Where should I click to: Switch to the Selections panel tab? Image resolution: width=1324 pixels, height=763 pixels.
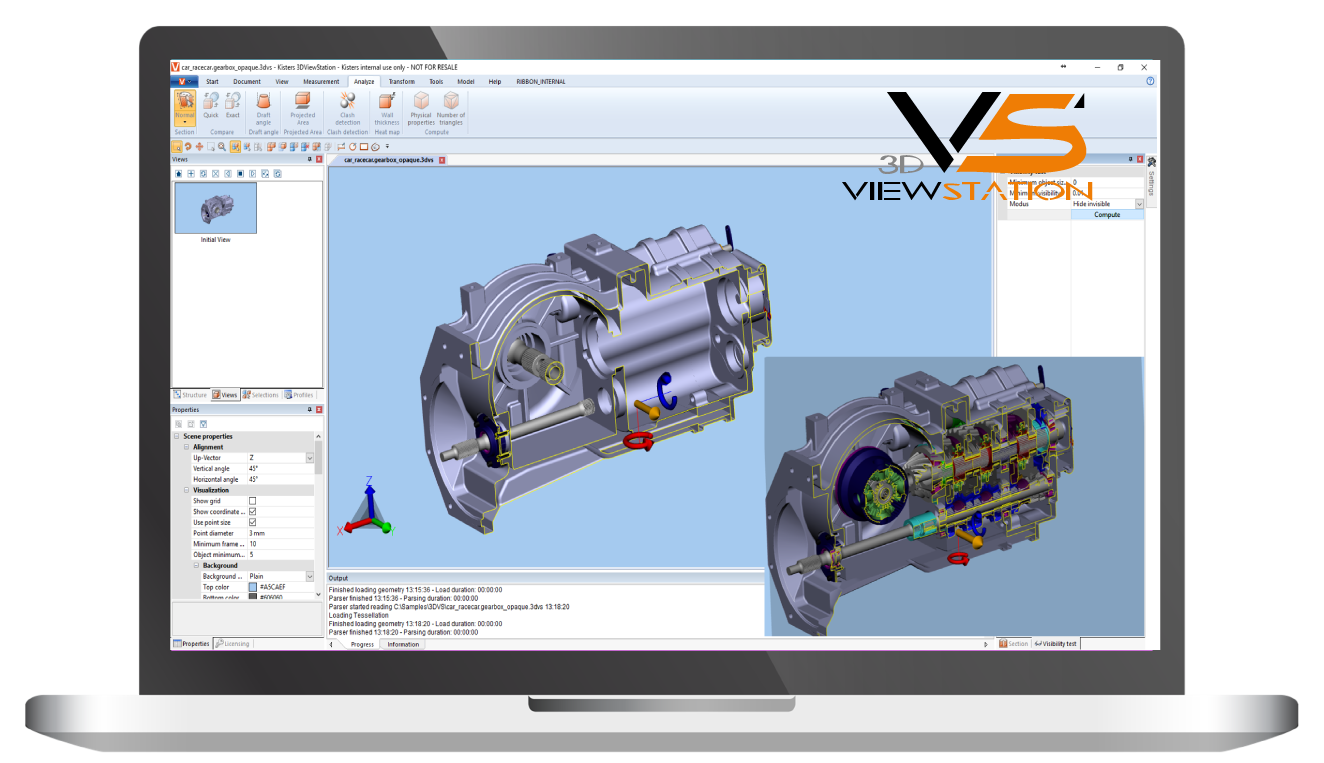(261, 395)
